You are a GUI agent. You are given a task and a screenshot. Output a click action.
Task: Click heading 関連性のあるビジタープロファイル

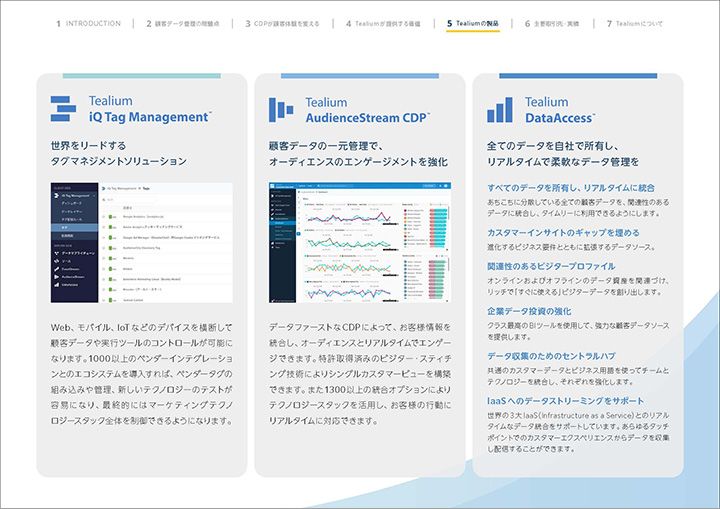(x=551, y=266)
